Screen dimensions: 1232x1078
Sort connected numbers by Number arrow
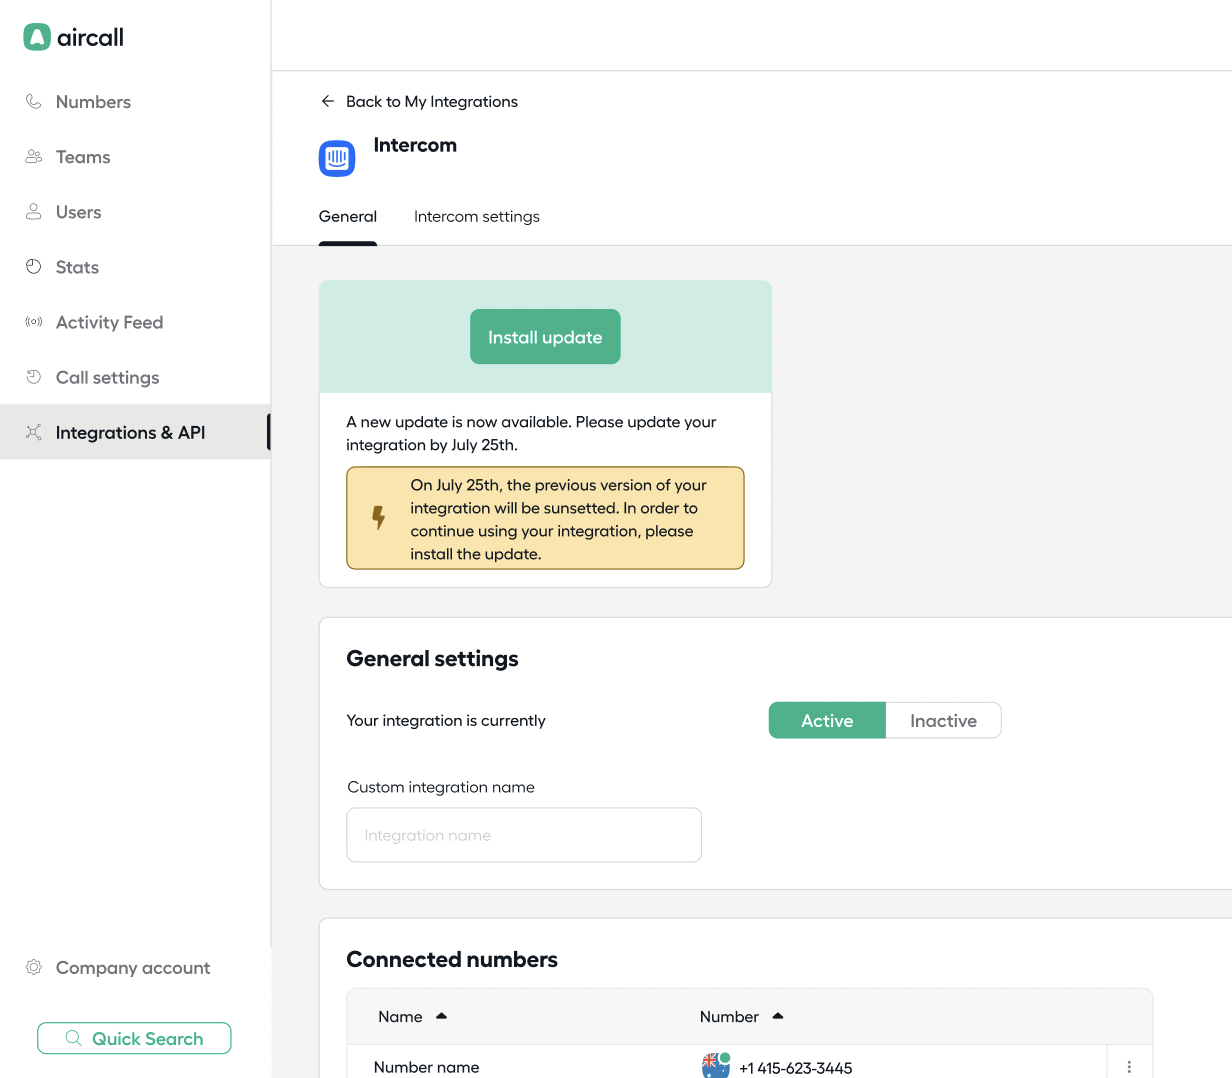[x=778, y=1016]
